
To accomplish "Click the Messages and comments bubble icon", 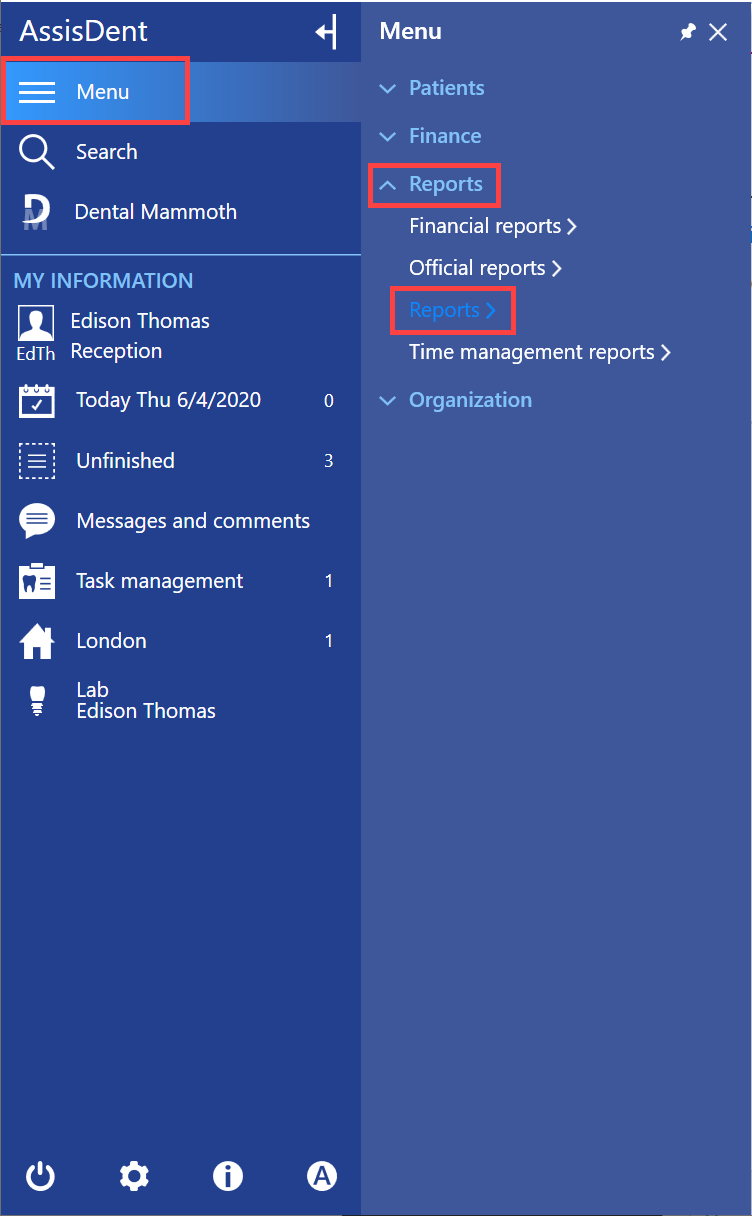I will pos(37,521).
